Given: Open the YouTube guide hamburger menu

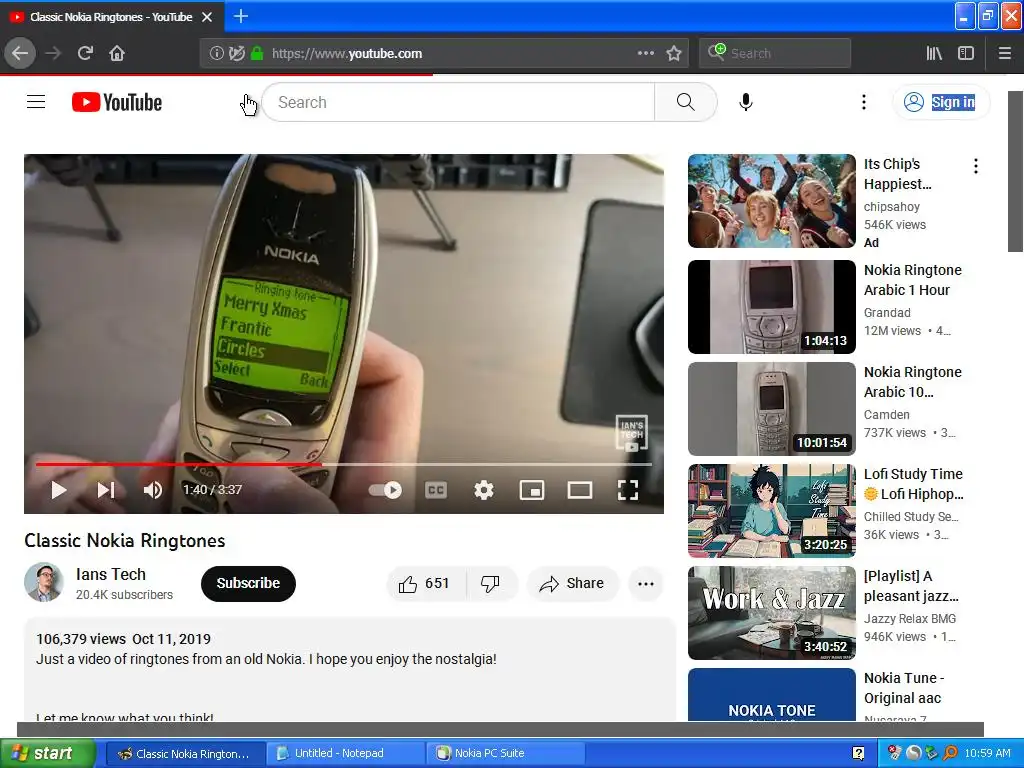Looking at the screenshot, I should (36, 102).
